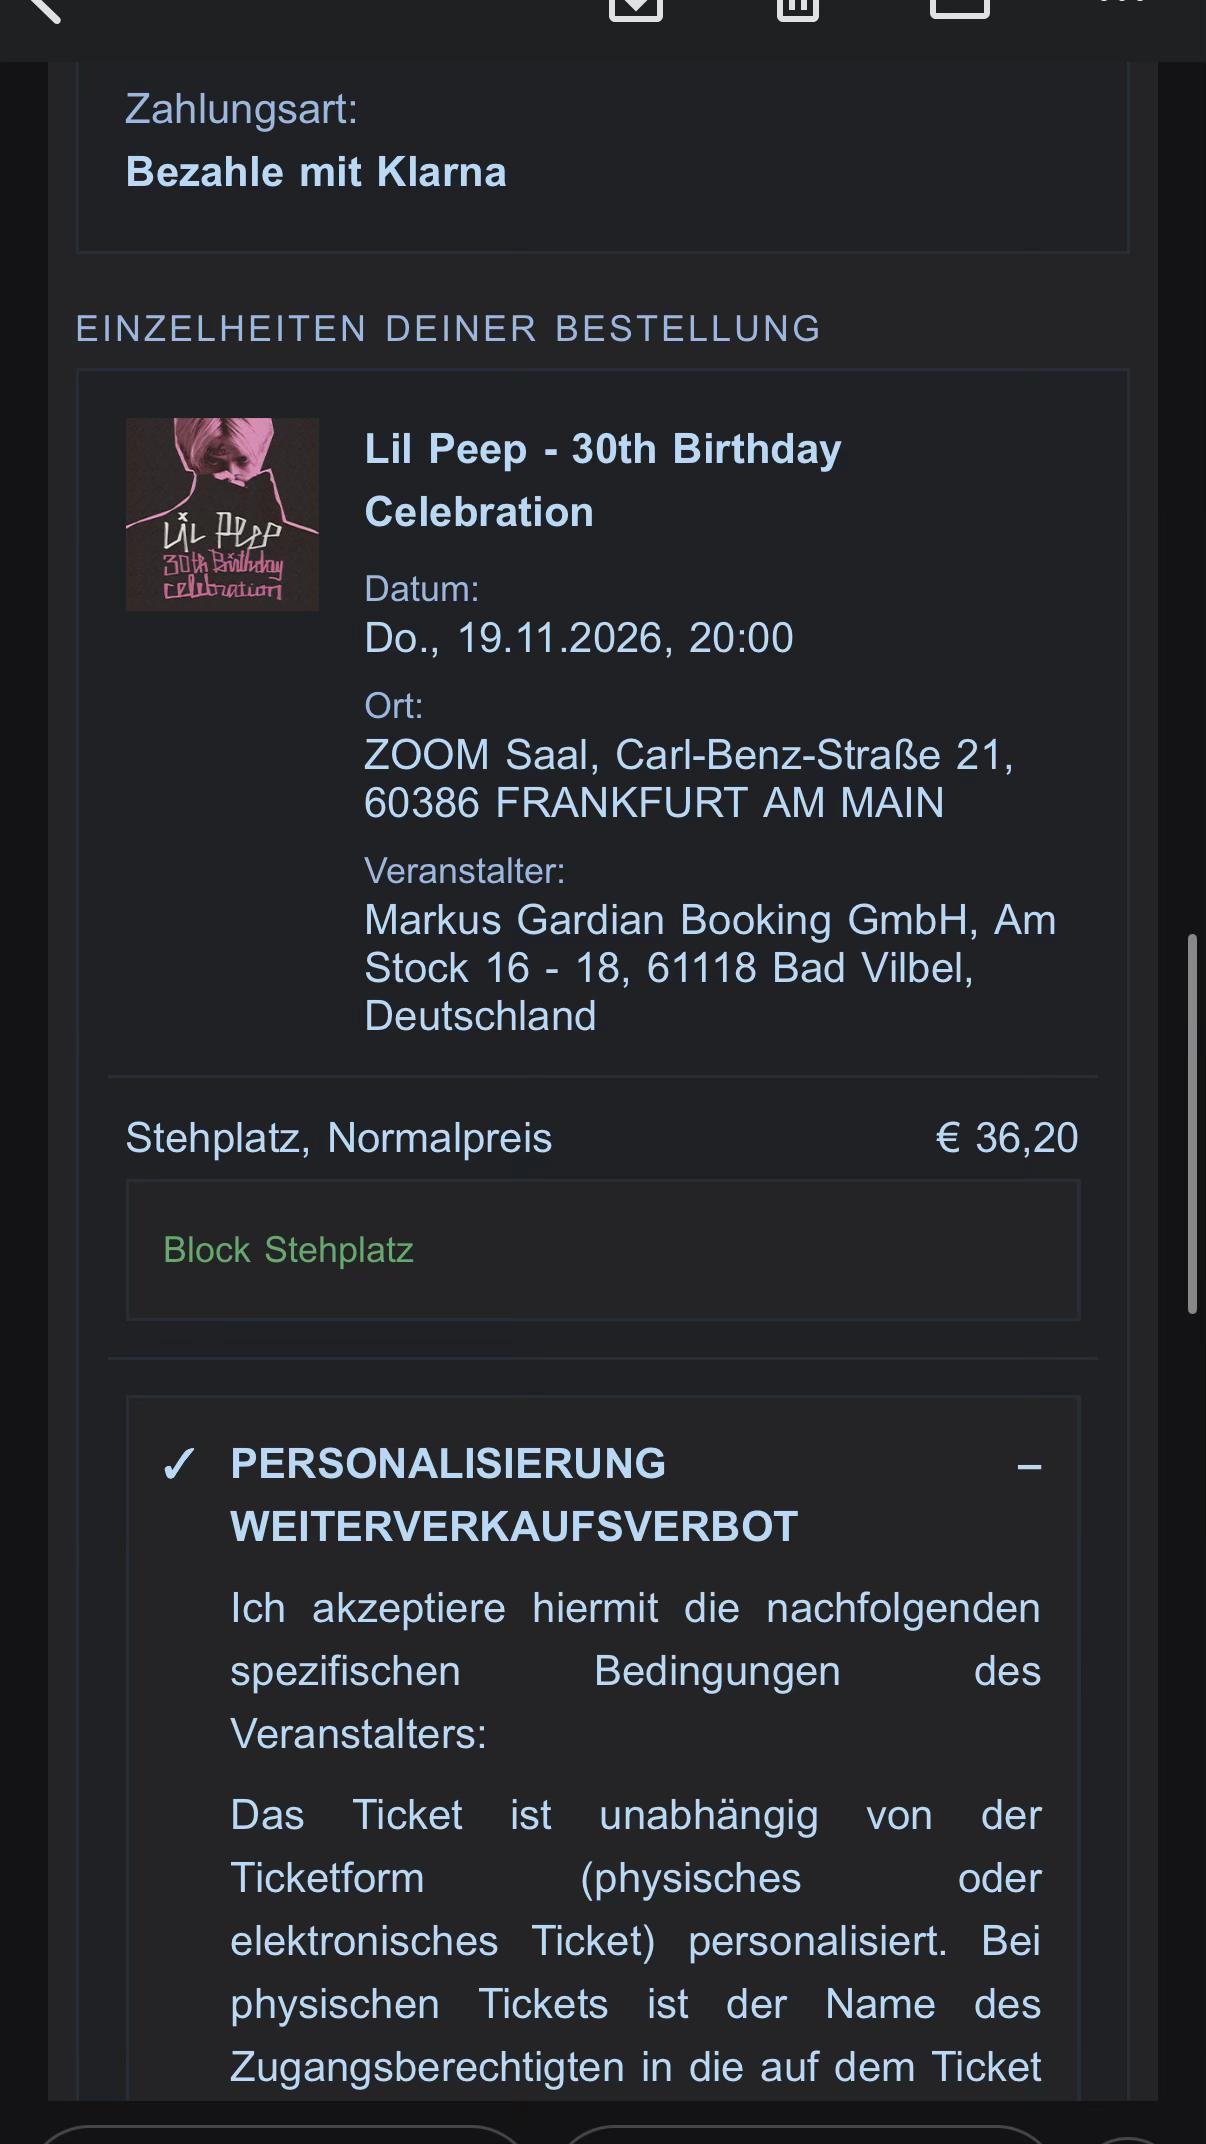Open the three-dot overflow menu
Image resolution: width=1206 pixels, height=2144 pixels.
point(1122,3)
